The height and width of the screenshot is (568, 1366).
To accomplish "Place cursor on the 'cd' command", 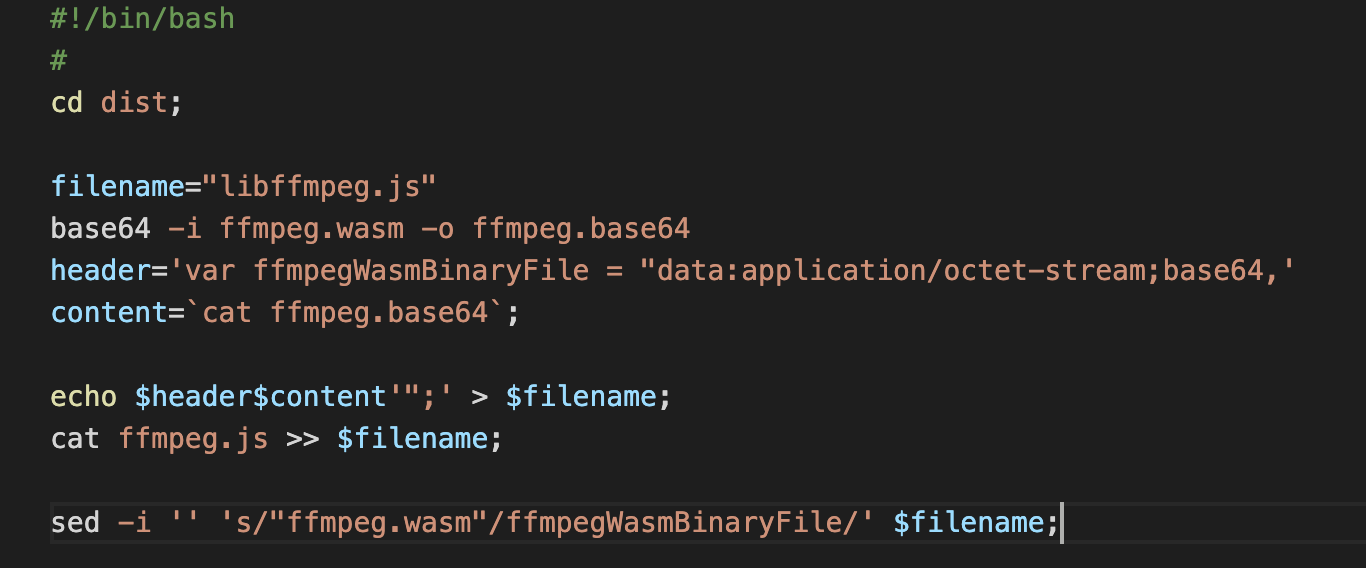I will (x=67, y=102).
